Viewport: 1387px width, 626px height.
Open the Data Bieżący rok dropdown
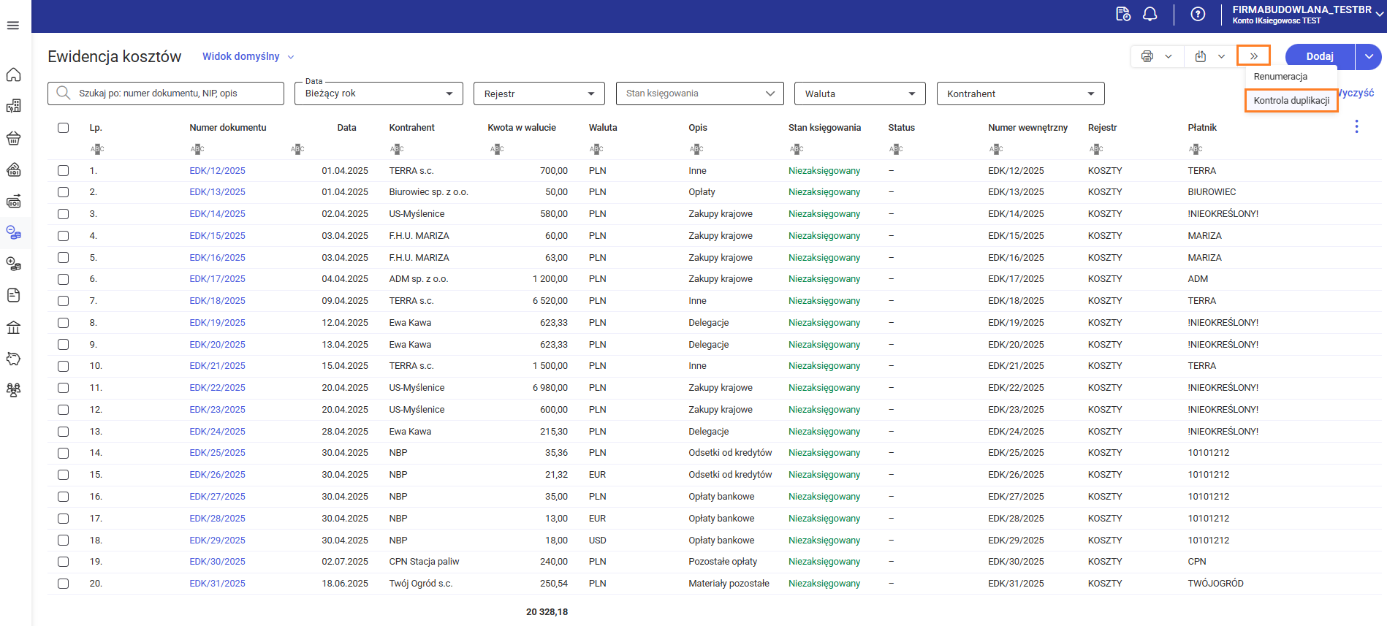pos(379,93)
